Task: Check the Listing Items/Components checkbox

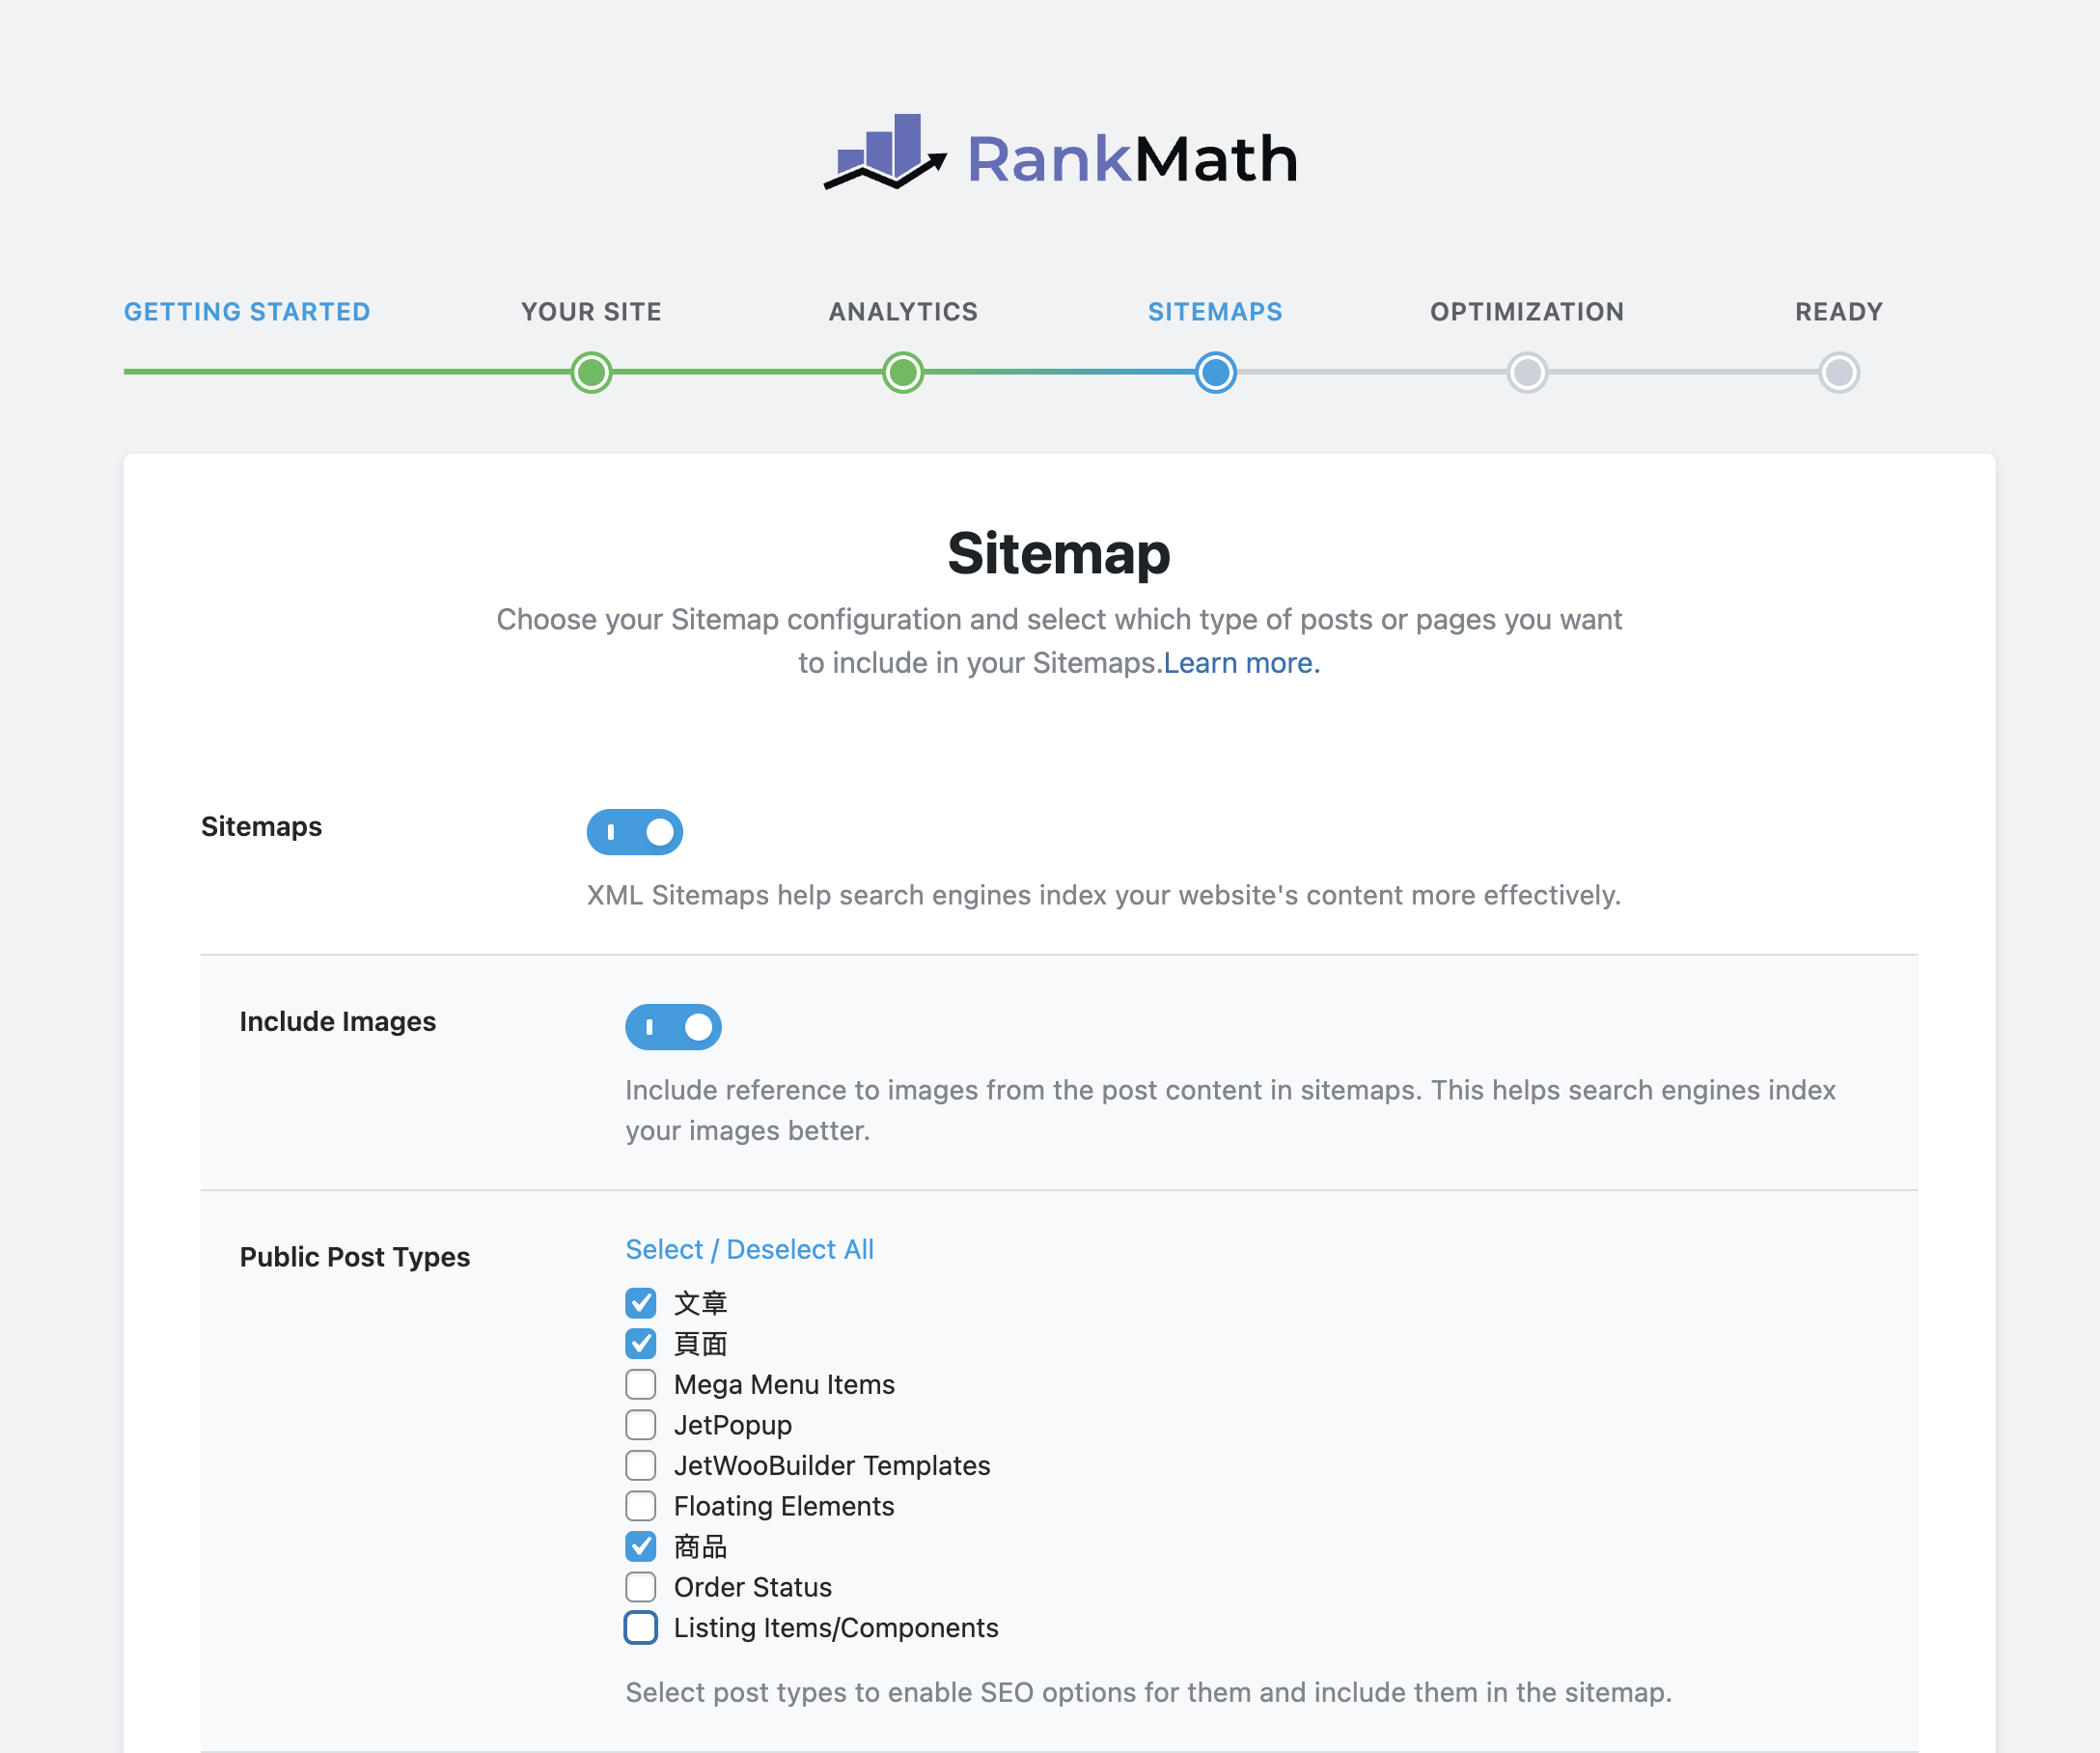Action: (x=641, y=1627)
